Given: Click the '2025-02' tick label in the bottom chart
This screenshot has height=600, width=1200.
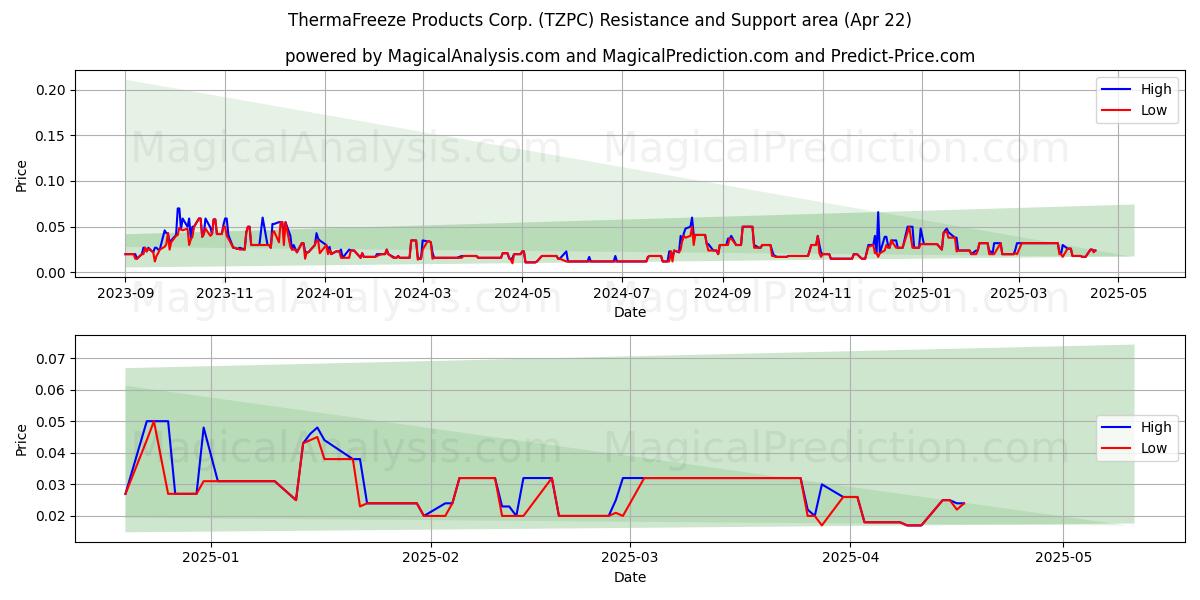Looking at the screenshot, I should (x=431, y=558).
